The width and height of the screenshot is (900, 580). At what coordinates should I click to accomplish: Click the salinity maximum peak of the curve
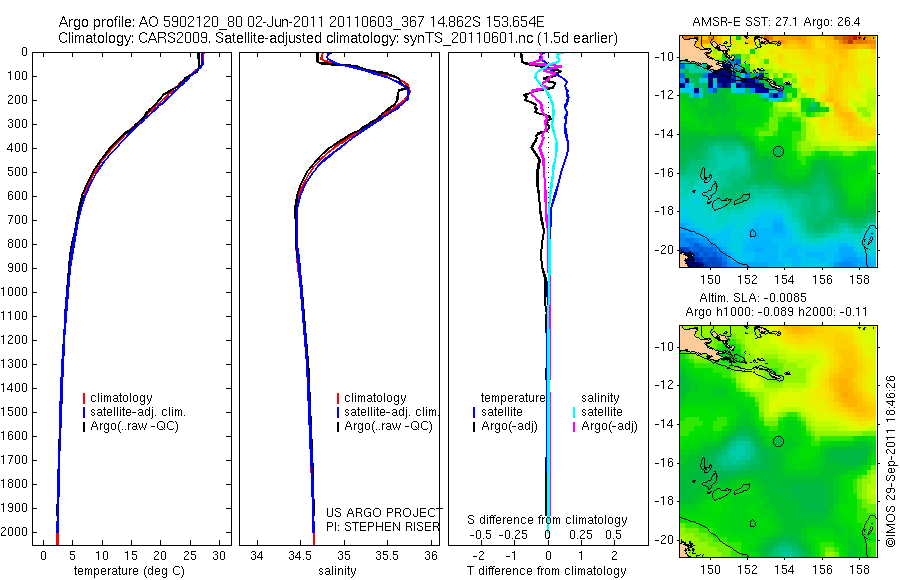click(409, 91)
